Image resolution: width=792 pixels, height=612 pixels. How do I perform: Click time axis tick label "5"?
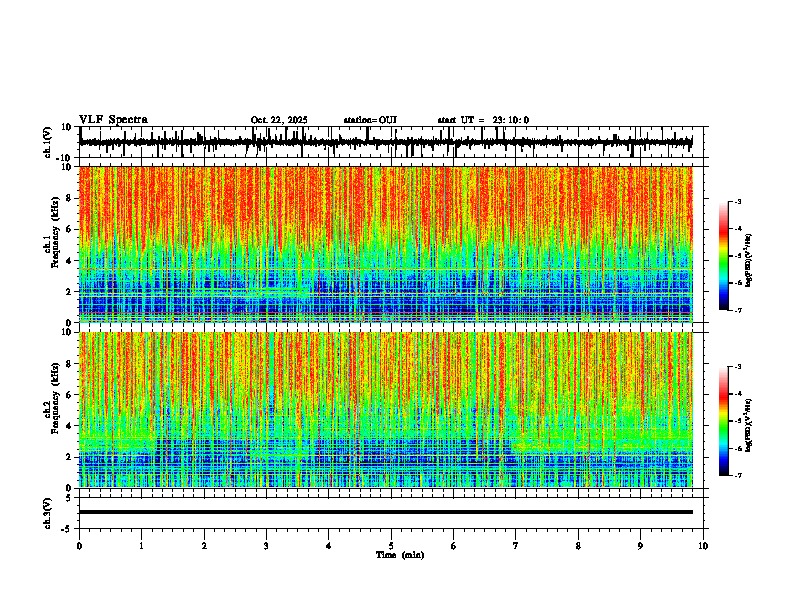(391, 546)
